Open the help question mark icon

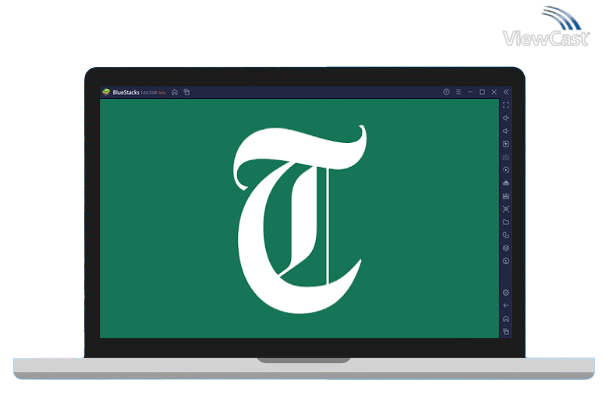pyautogui.click(x=446, y=92)
